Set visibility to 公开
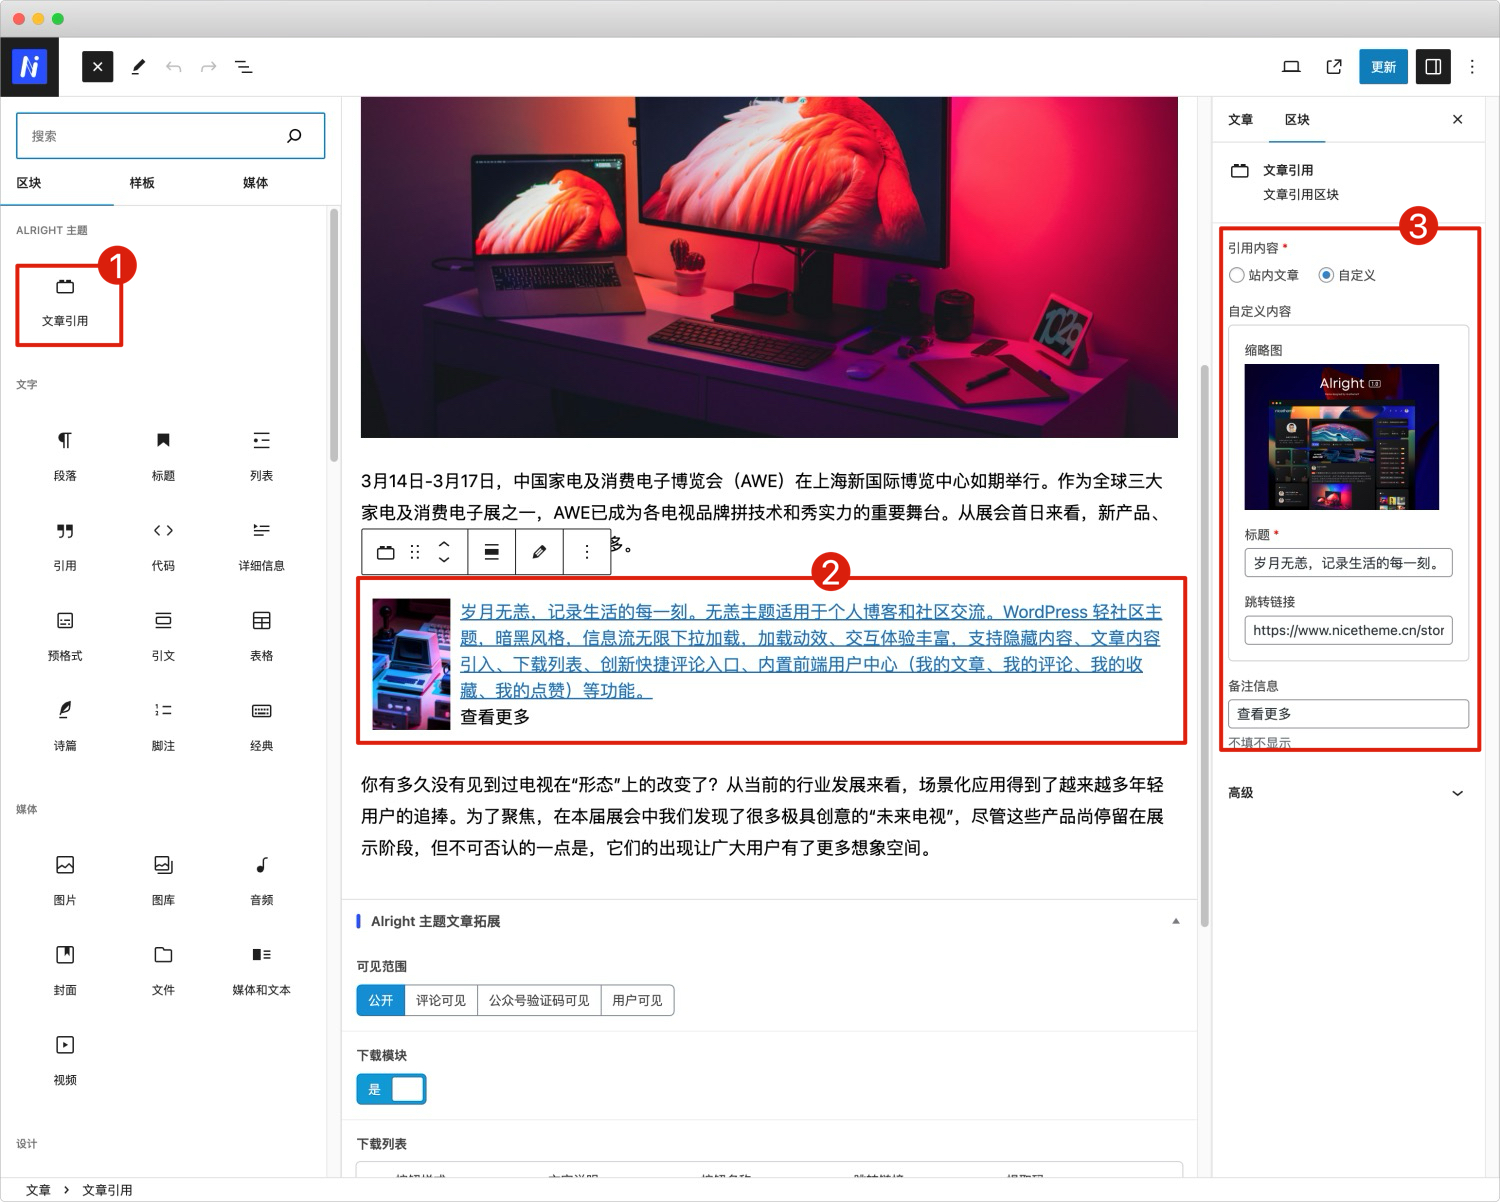Screen dimensions: 1500x1202 point(381,1000)
